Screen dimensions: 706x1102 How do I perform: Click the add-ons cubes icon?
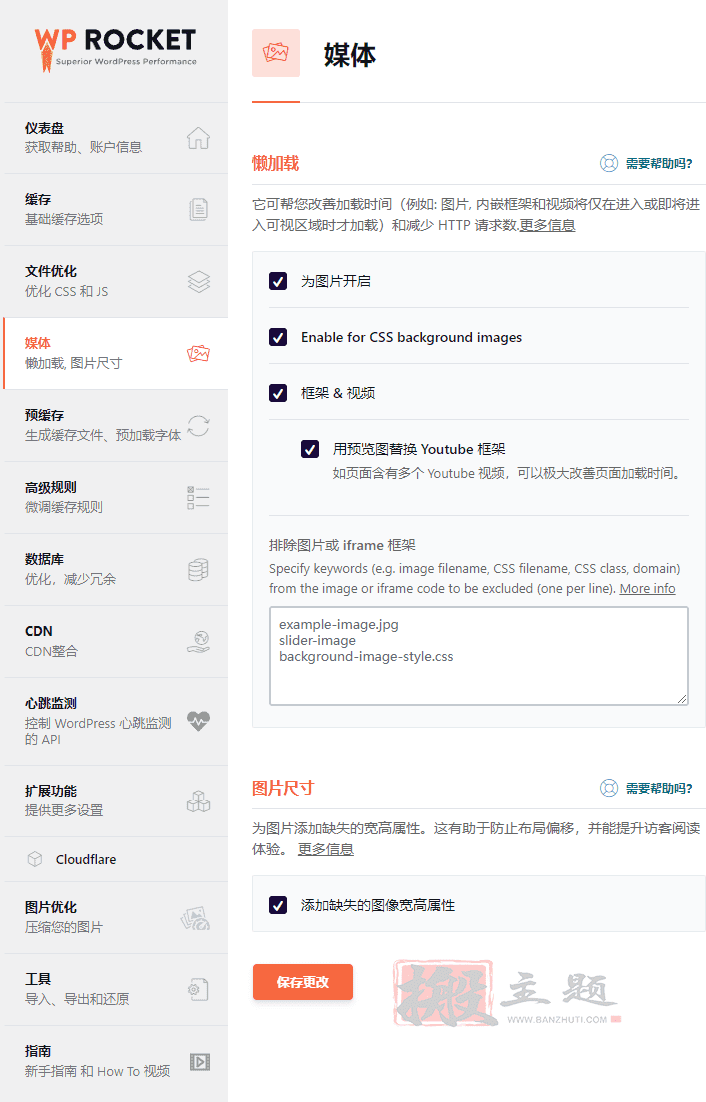(x=198, y=801)
